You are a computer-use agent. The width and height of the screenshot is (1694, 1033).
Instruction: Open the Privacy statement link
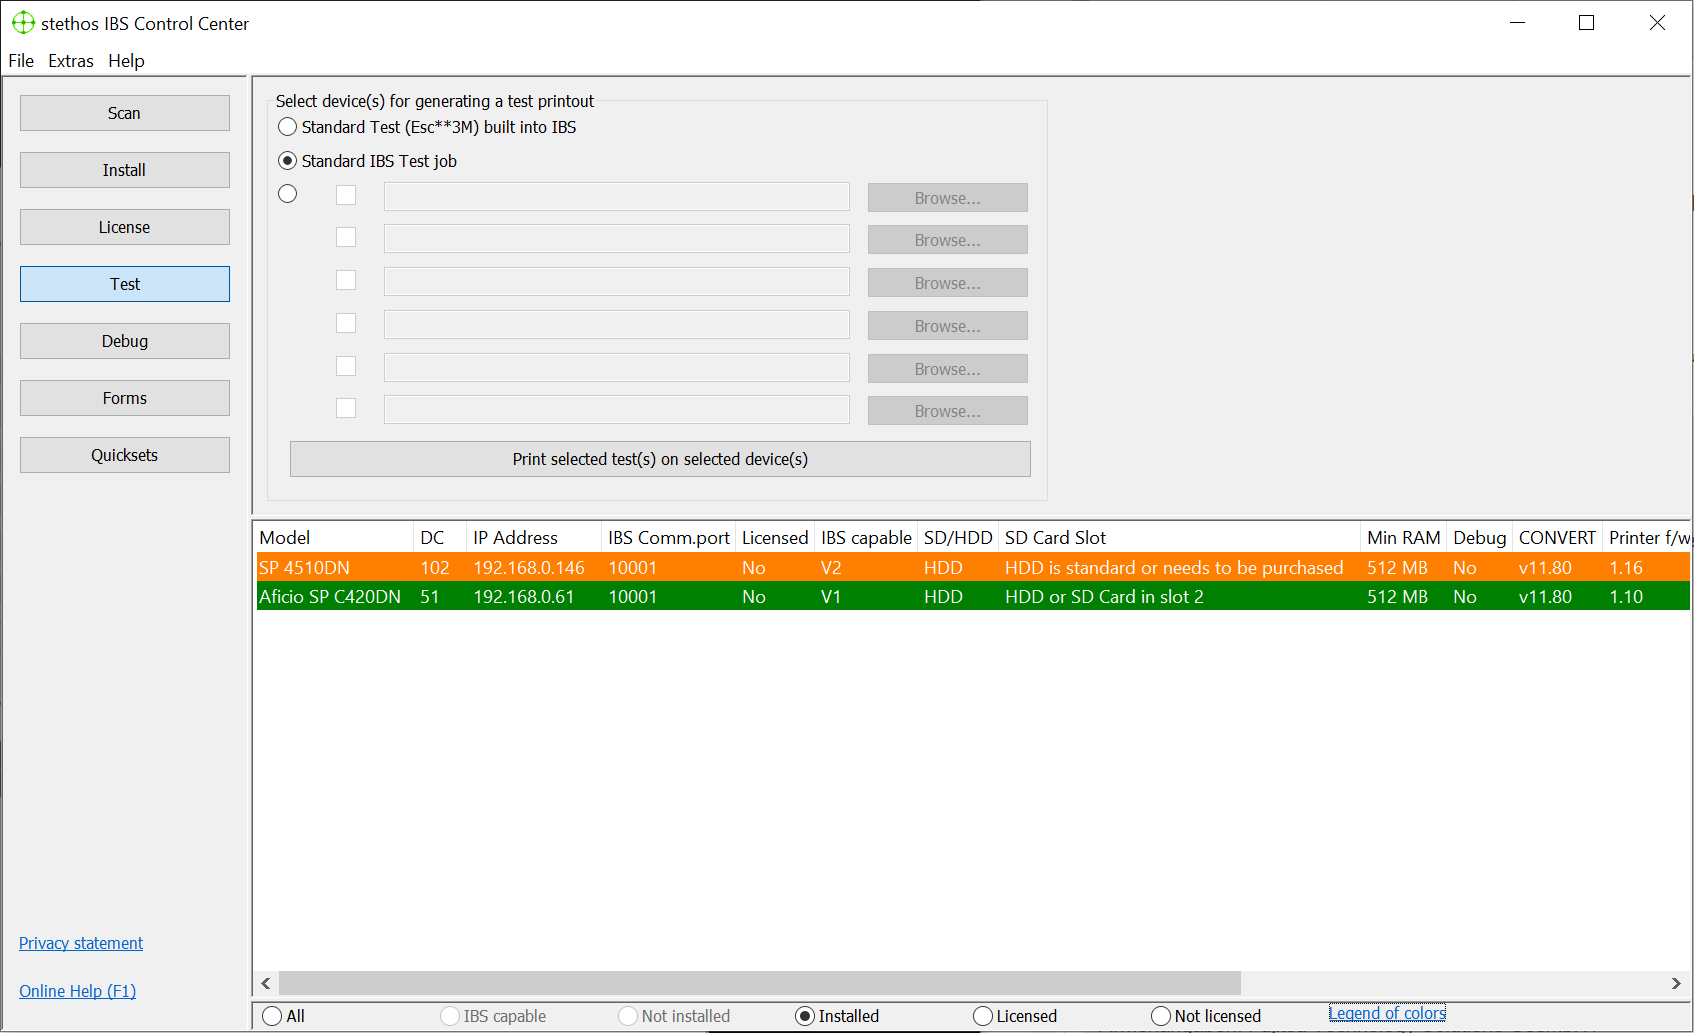click(81, 943)
